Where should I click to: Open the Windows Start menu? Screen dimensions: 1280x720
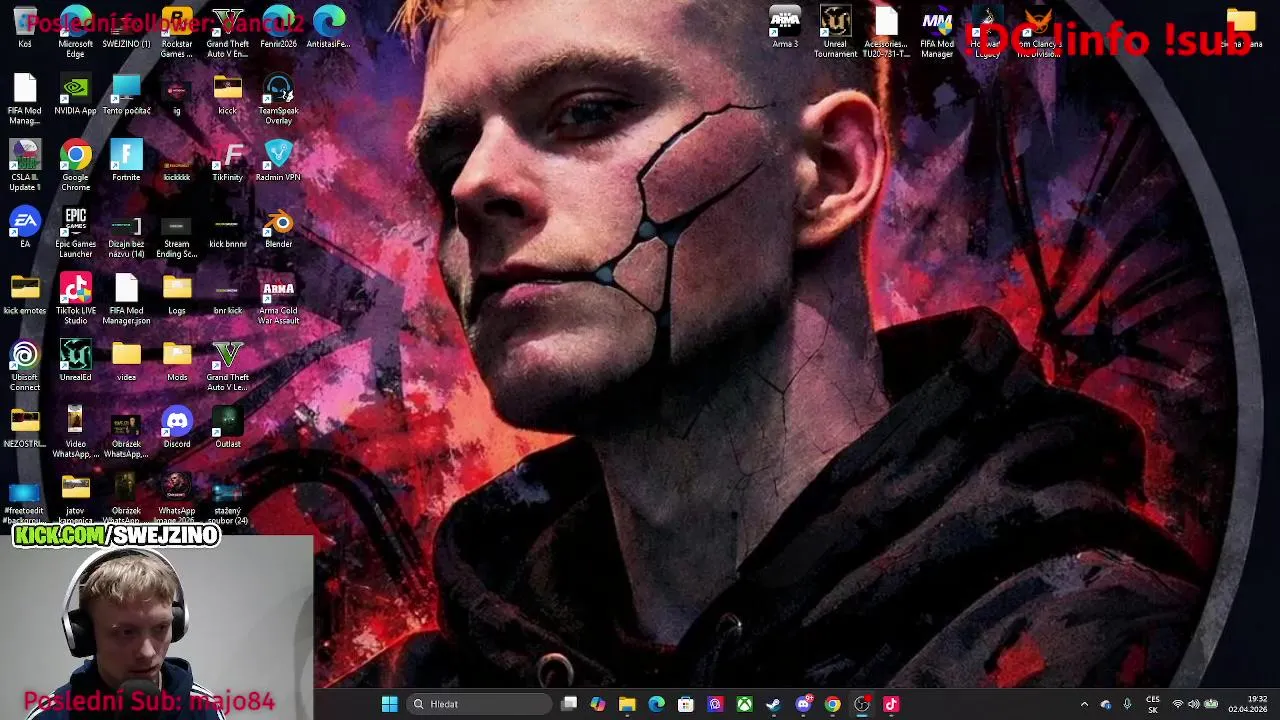tap(389, 704)
